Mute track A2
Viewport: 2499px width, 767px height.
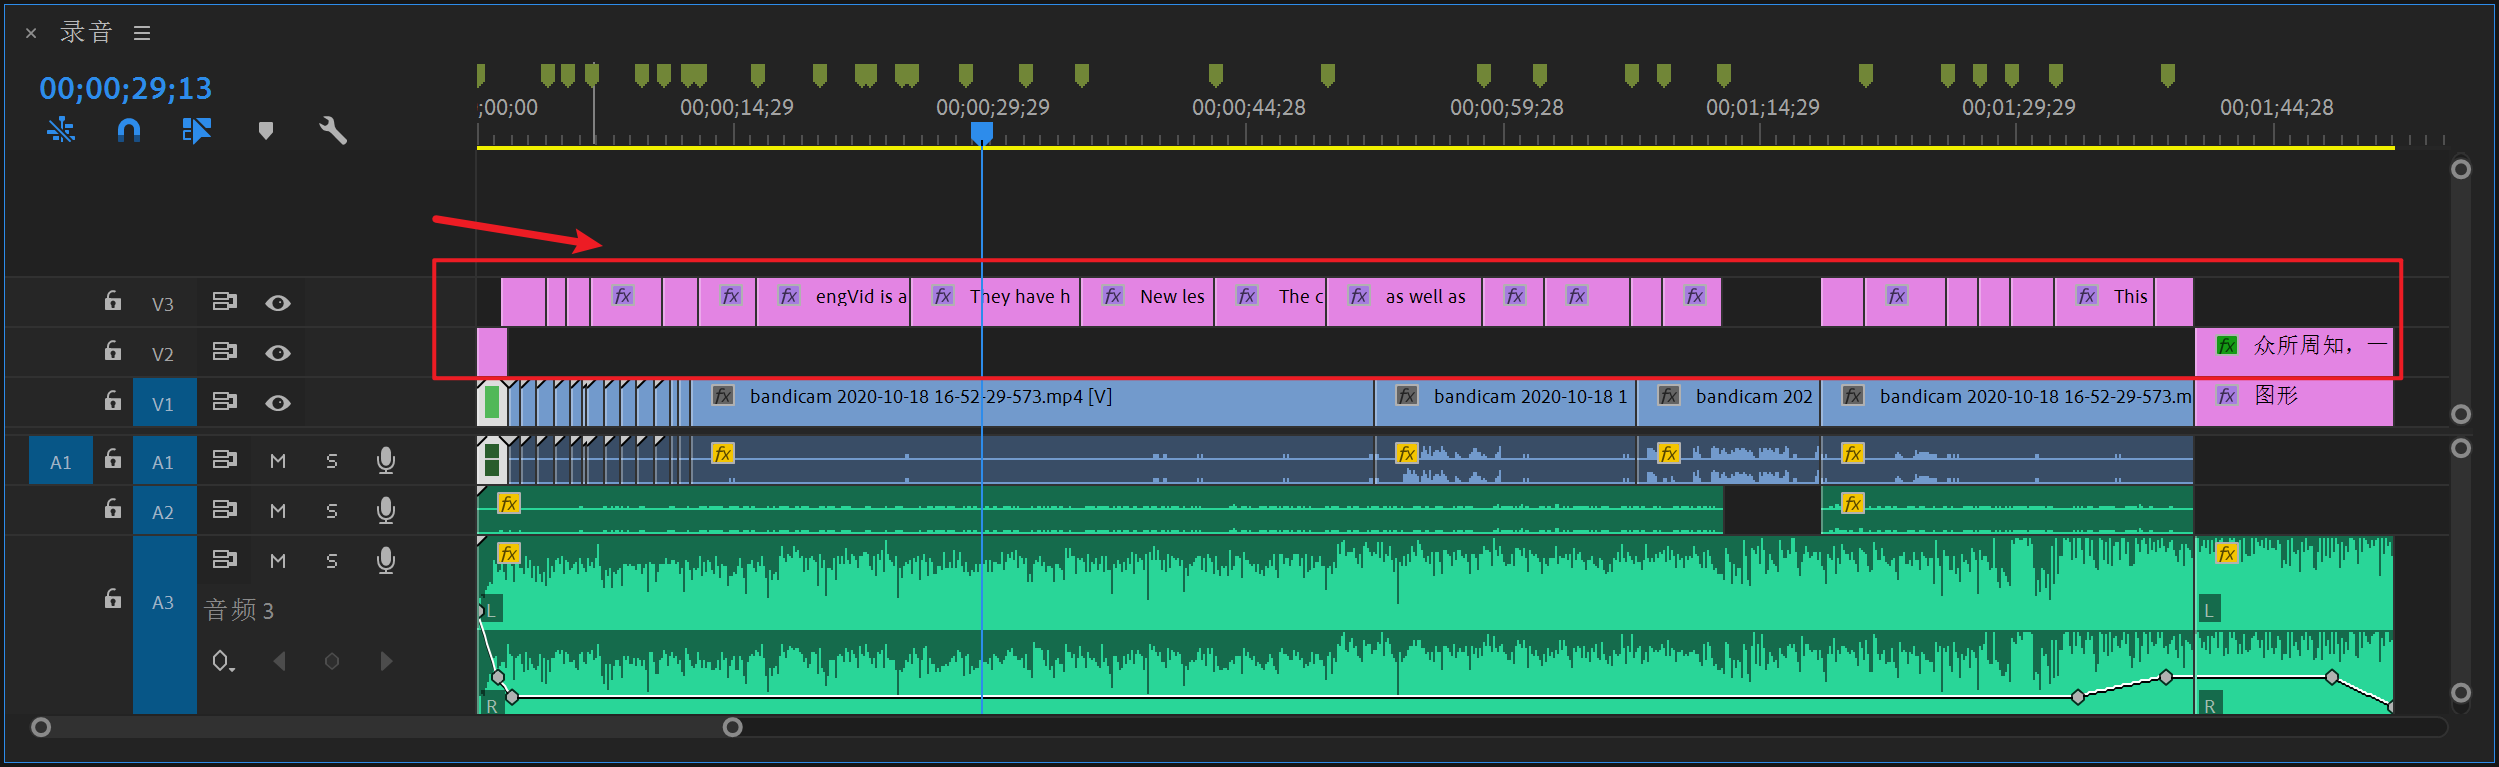pyautogui.click(x=278, y=511)
